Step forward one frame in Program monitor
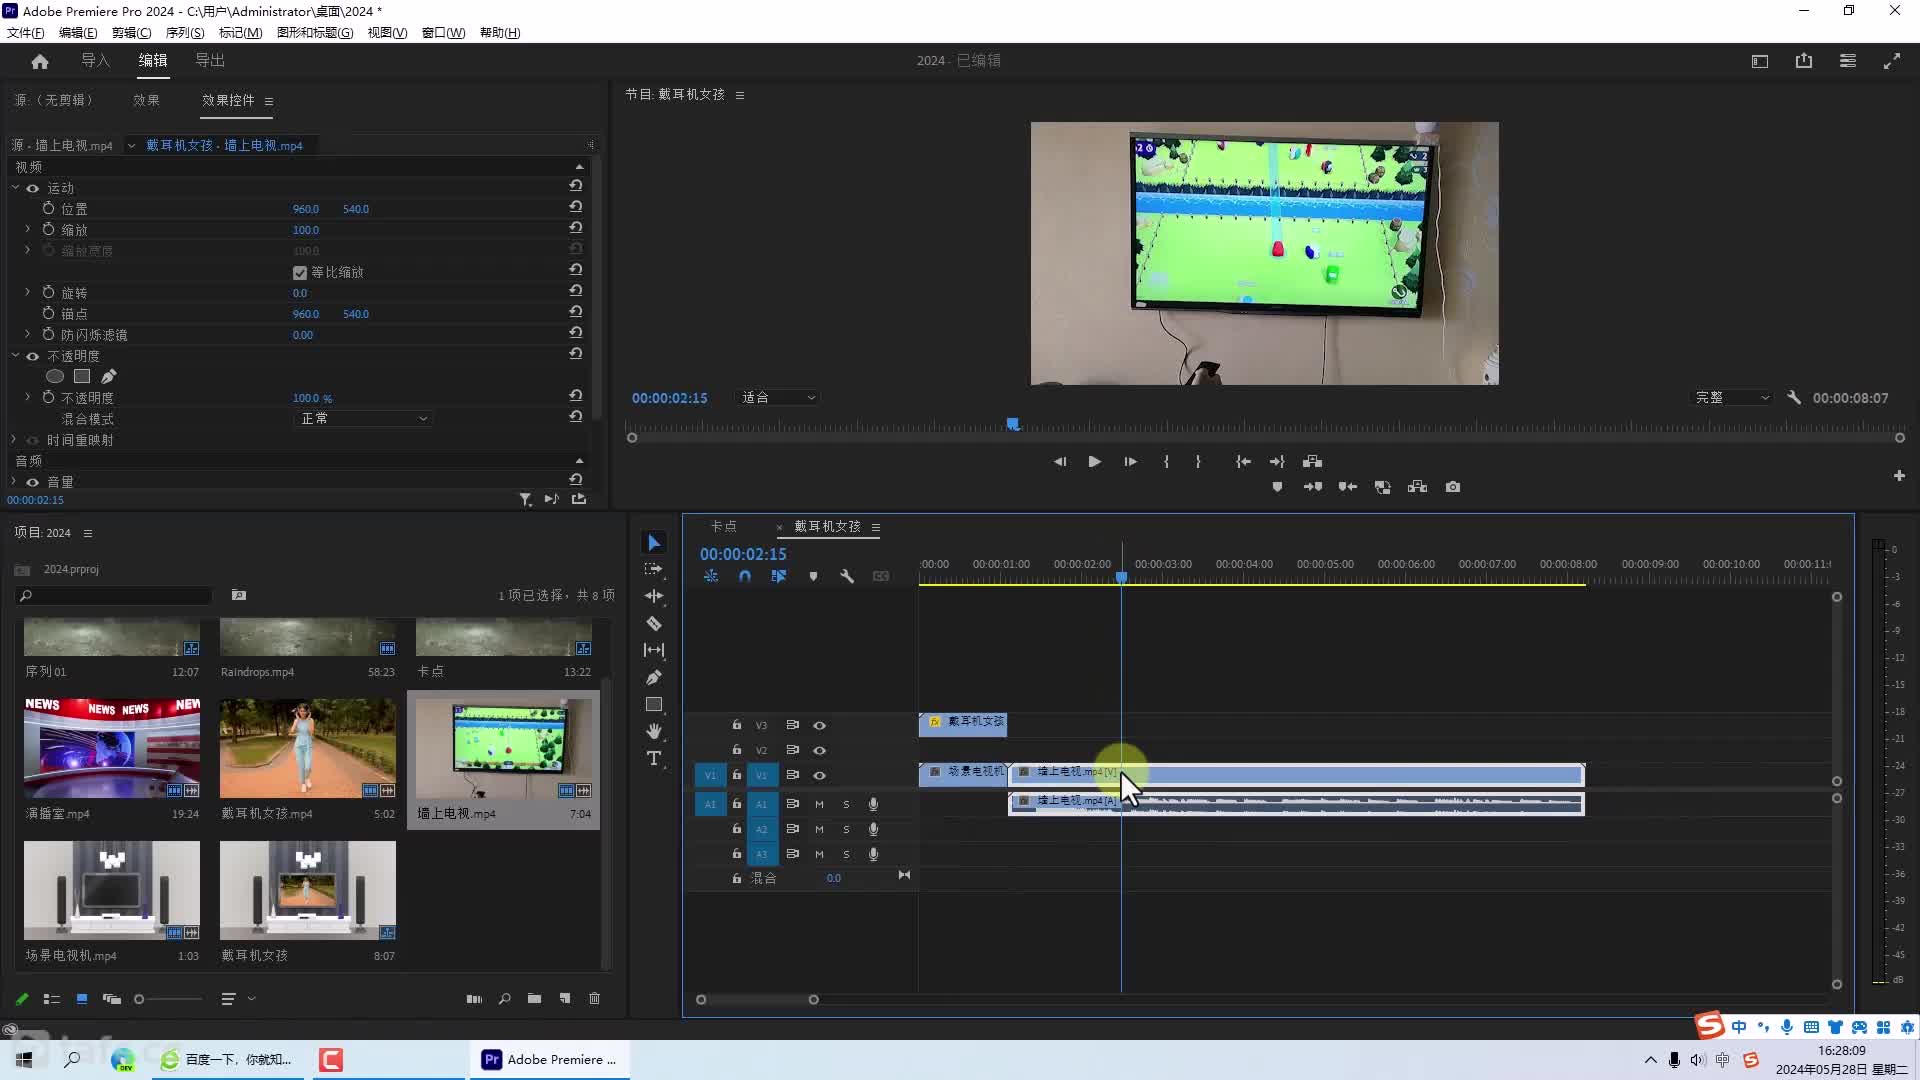Image resolution: width=1920 pixels, height=1080 pixels. pyautogui.click(x=1130, y=461)
